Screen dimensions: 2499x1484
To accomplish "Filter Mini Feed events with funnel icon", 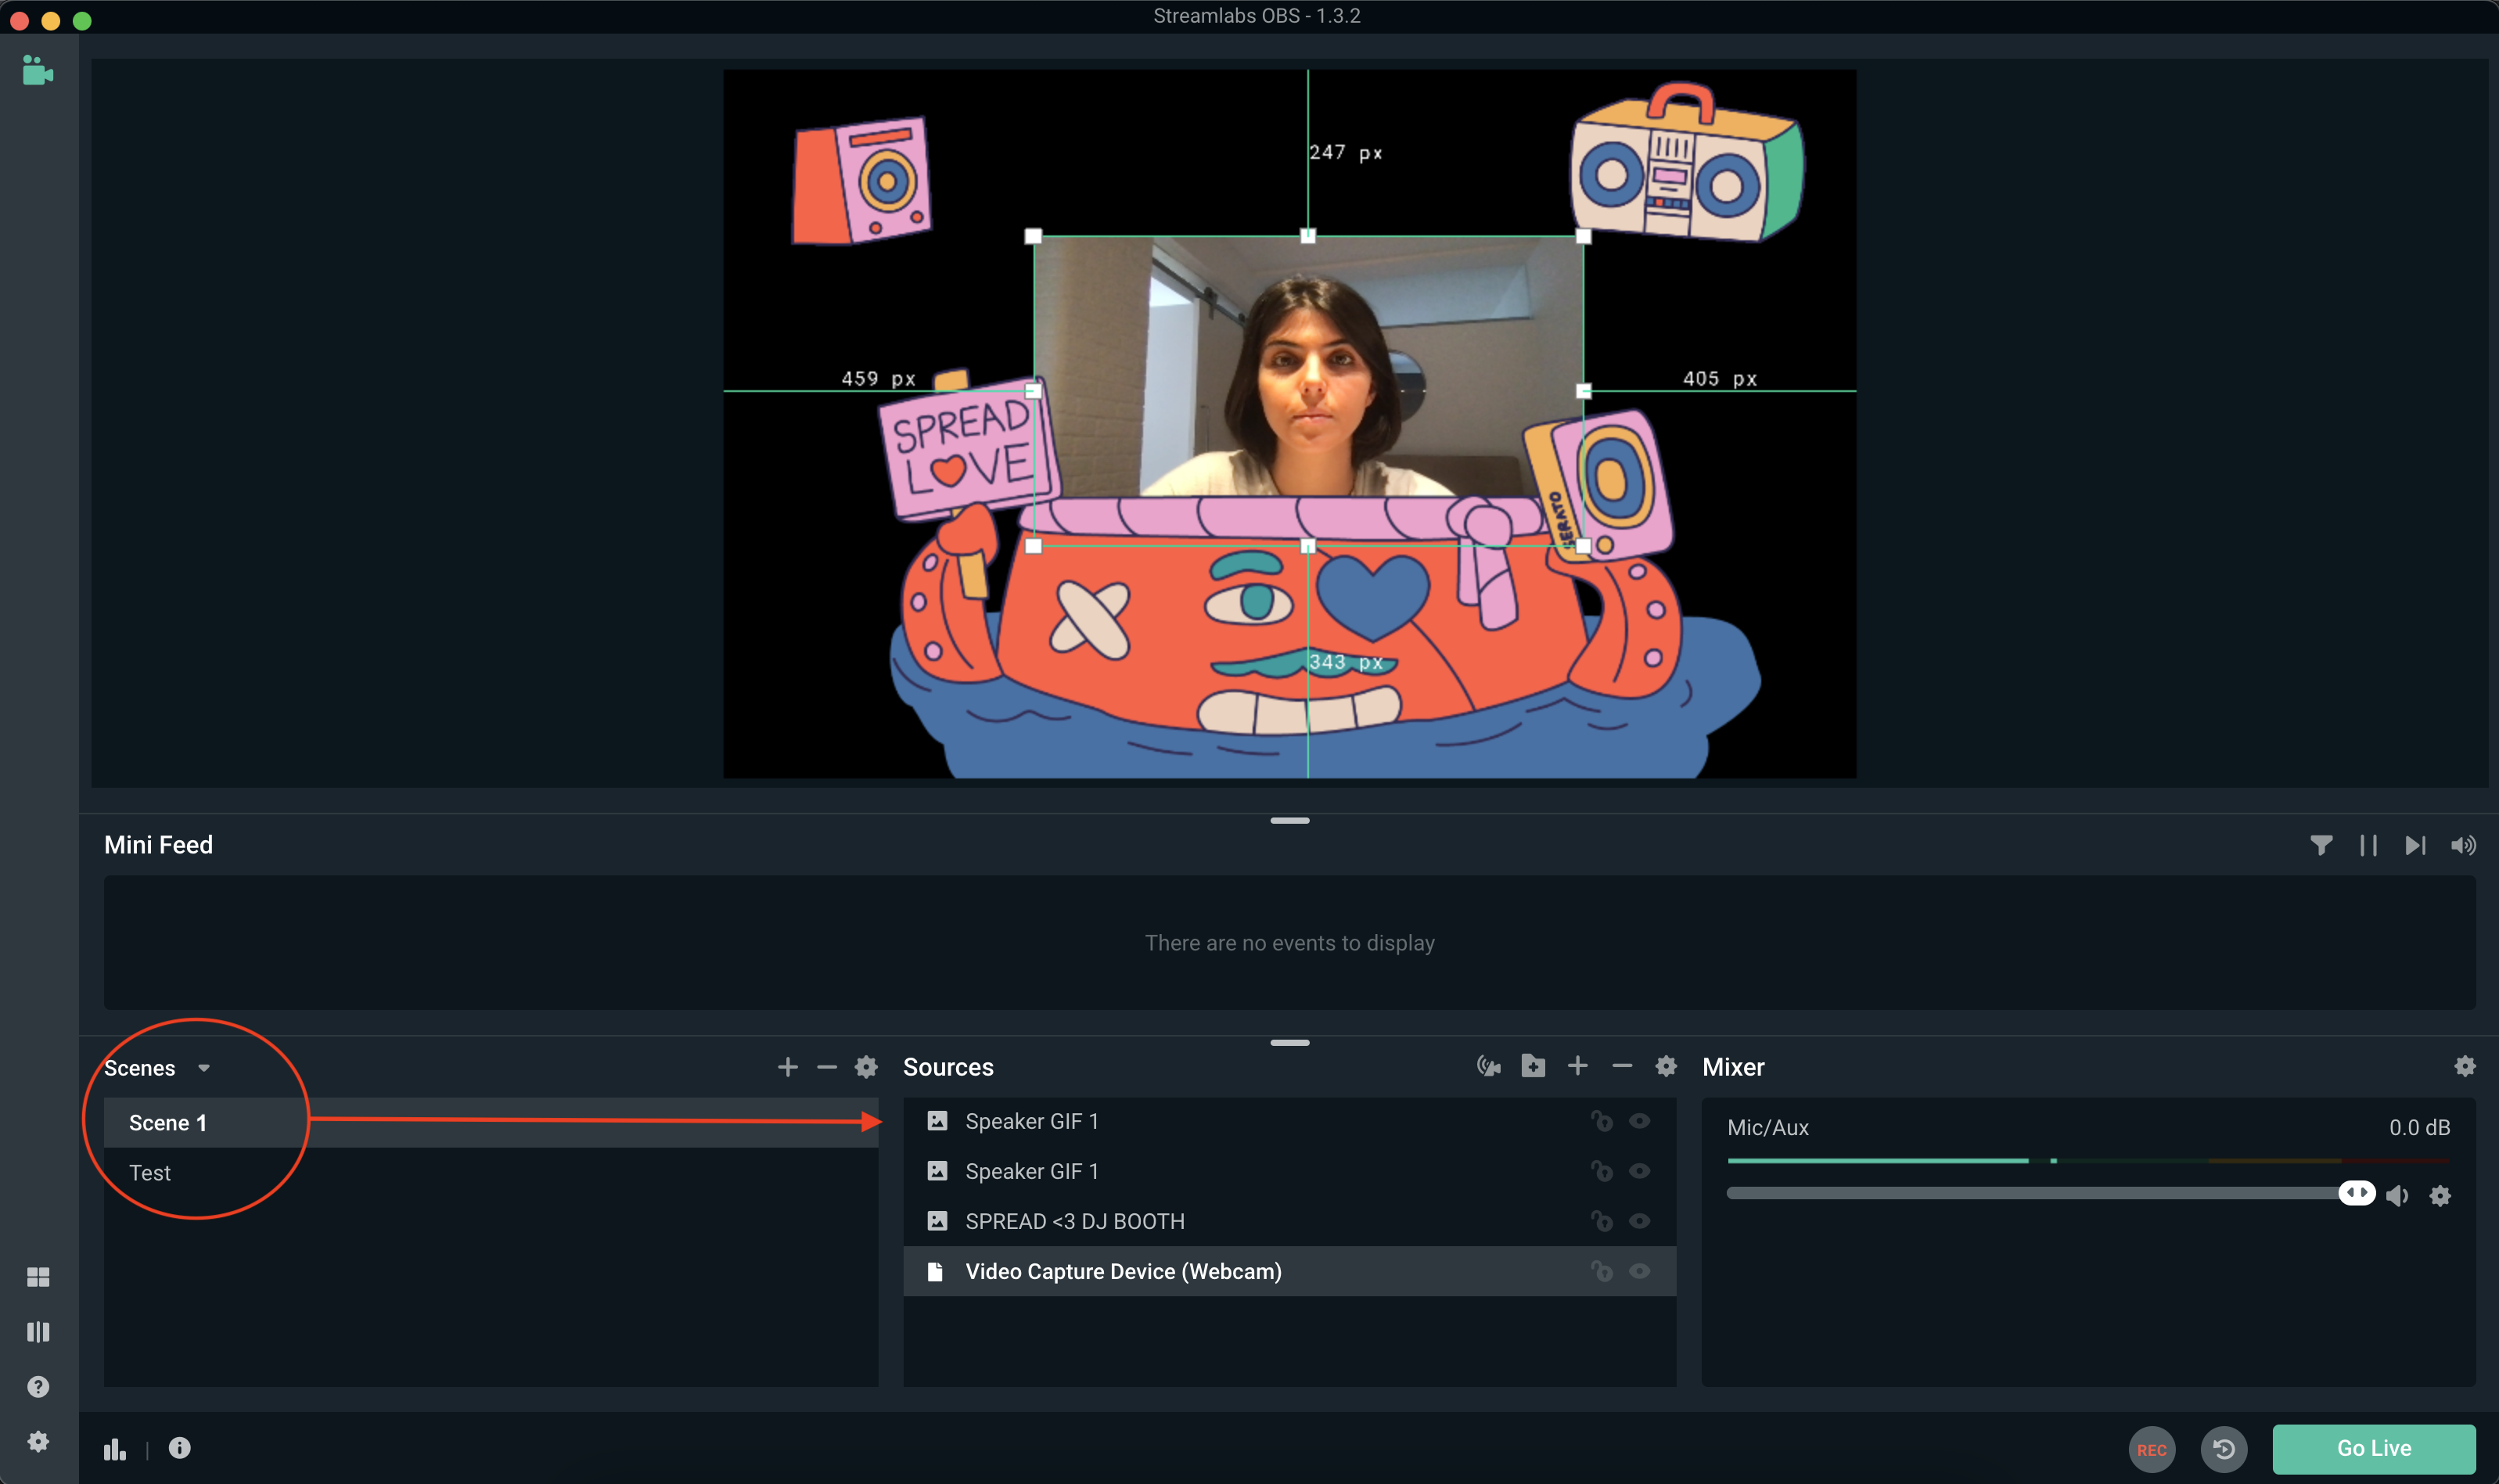I will 2321,846.
